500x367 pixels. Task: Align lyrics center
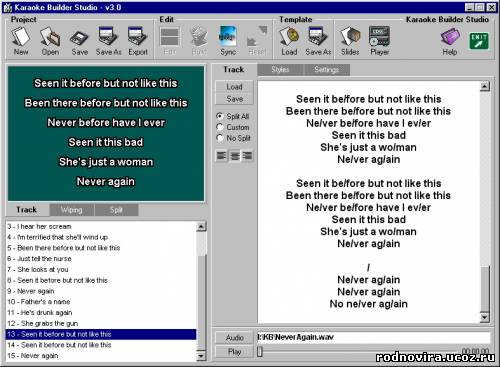235,156
